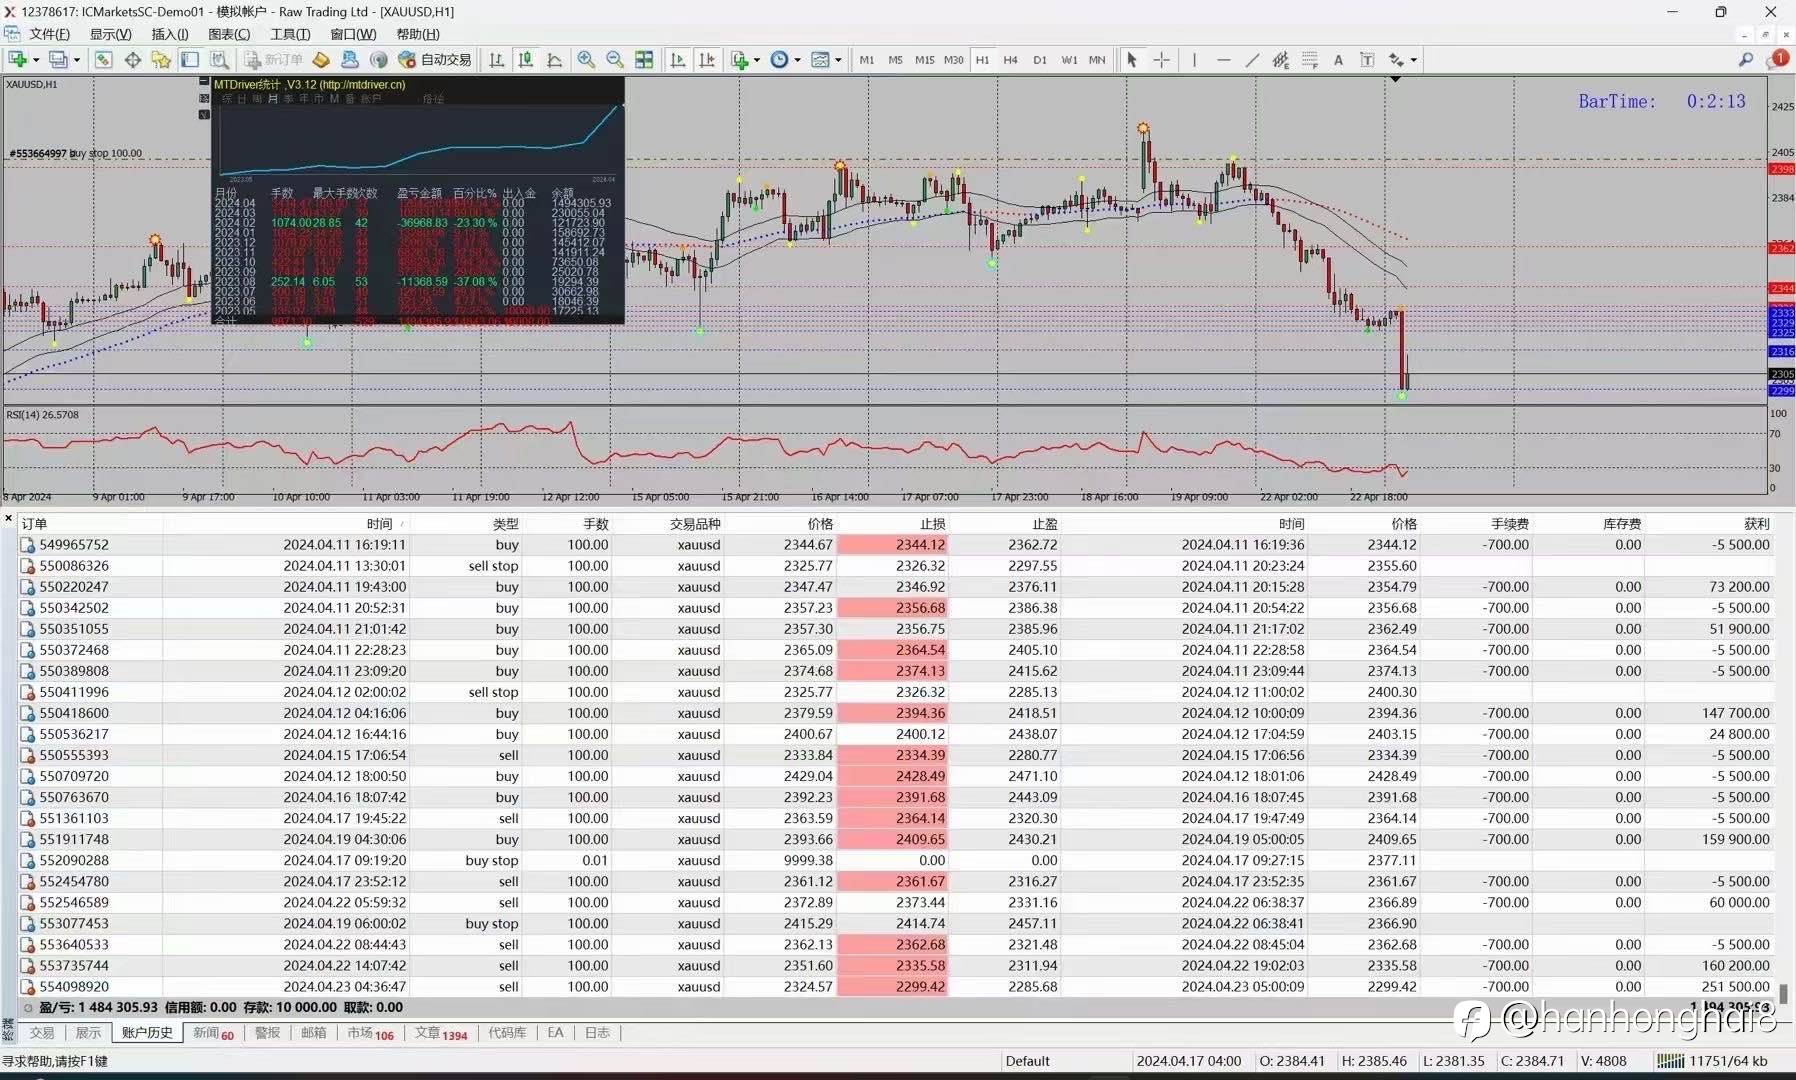Click the 新订单 New Order button
Image resolution: width=1796 pixels, height=1080 pixels.
(x=274, y=60)
